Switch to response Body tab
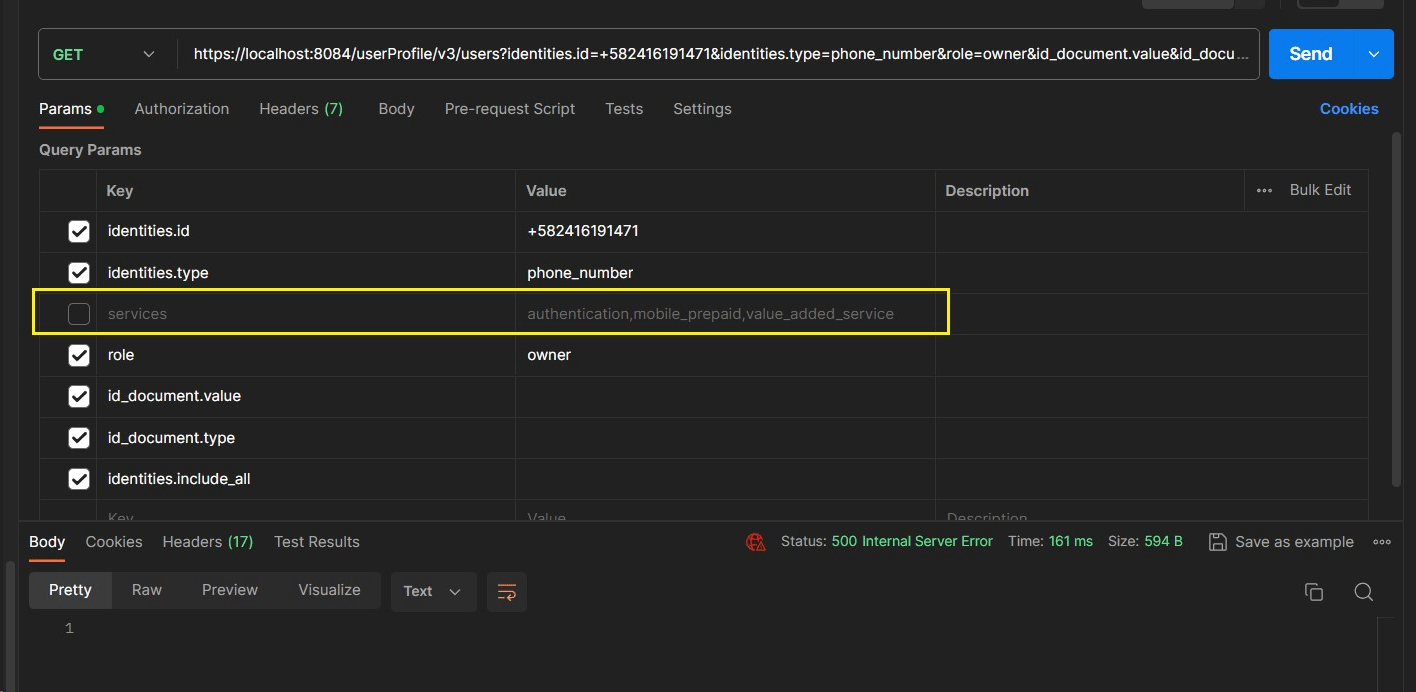 [47, 542]
